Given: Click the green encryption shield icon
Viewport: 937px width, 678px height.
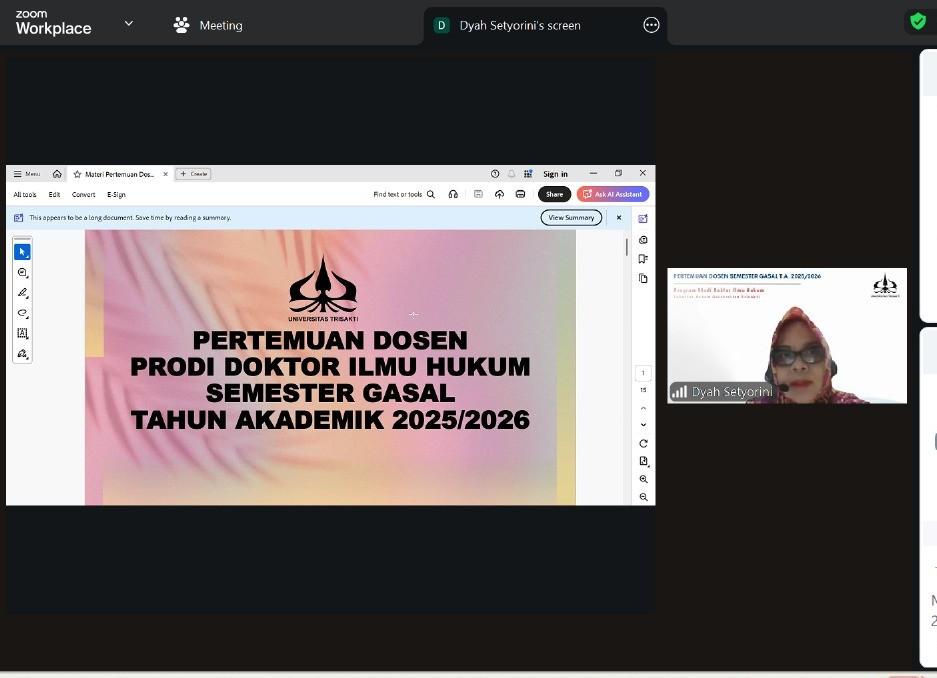Looking at the screenshot, I should point(917,21).
